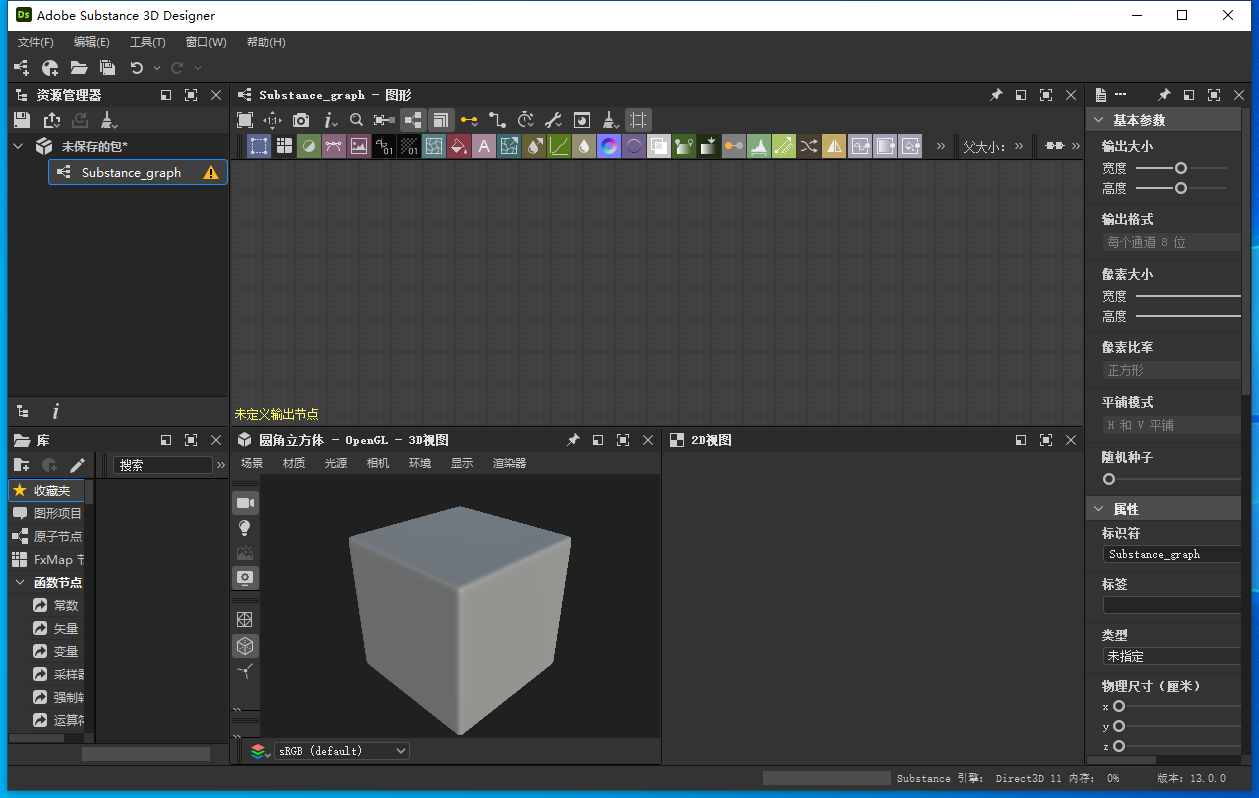Open the 材质 menu in 3D view

coord(294,463)
